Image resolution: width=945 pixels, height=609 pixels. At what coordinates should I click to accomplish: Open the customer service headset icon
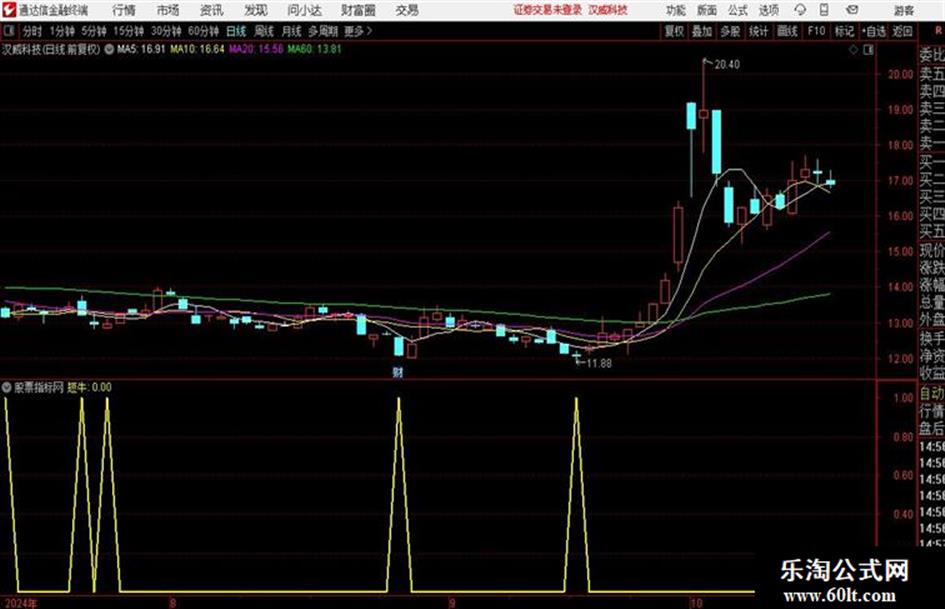click(x=800, y=10)
